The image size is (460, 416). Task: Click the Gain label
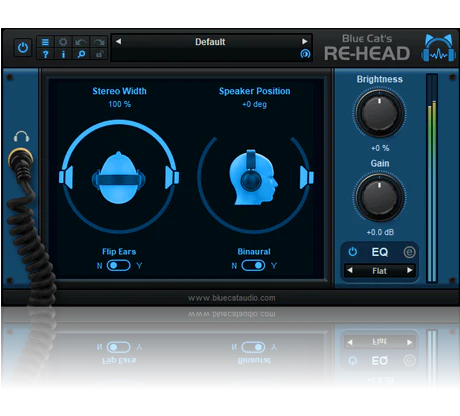coord(380,163)
